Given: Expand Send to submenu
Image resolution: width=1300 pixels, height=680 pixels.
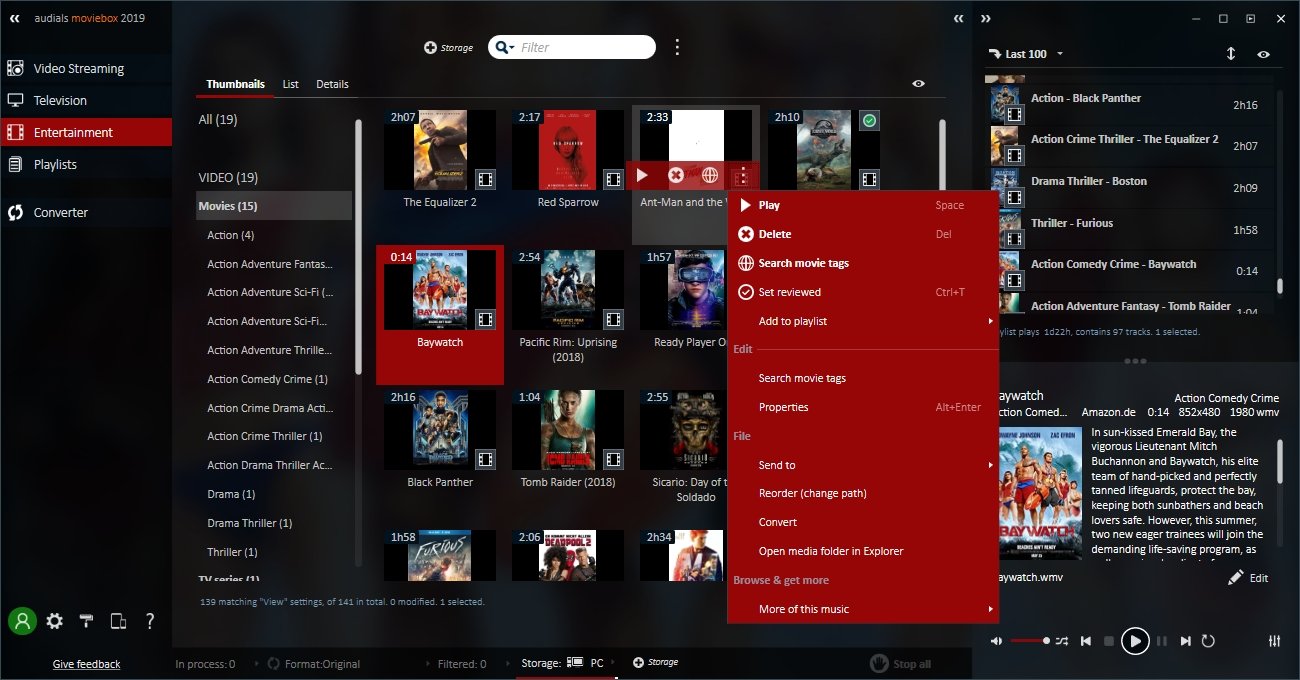Looking at the screenshot, I should coord(863,465).
